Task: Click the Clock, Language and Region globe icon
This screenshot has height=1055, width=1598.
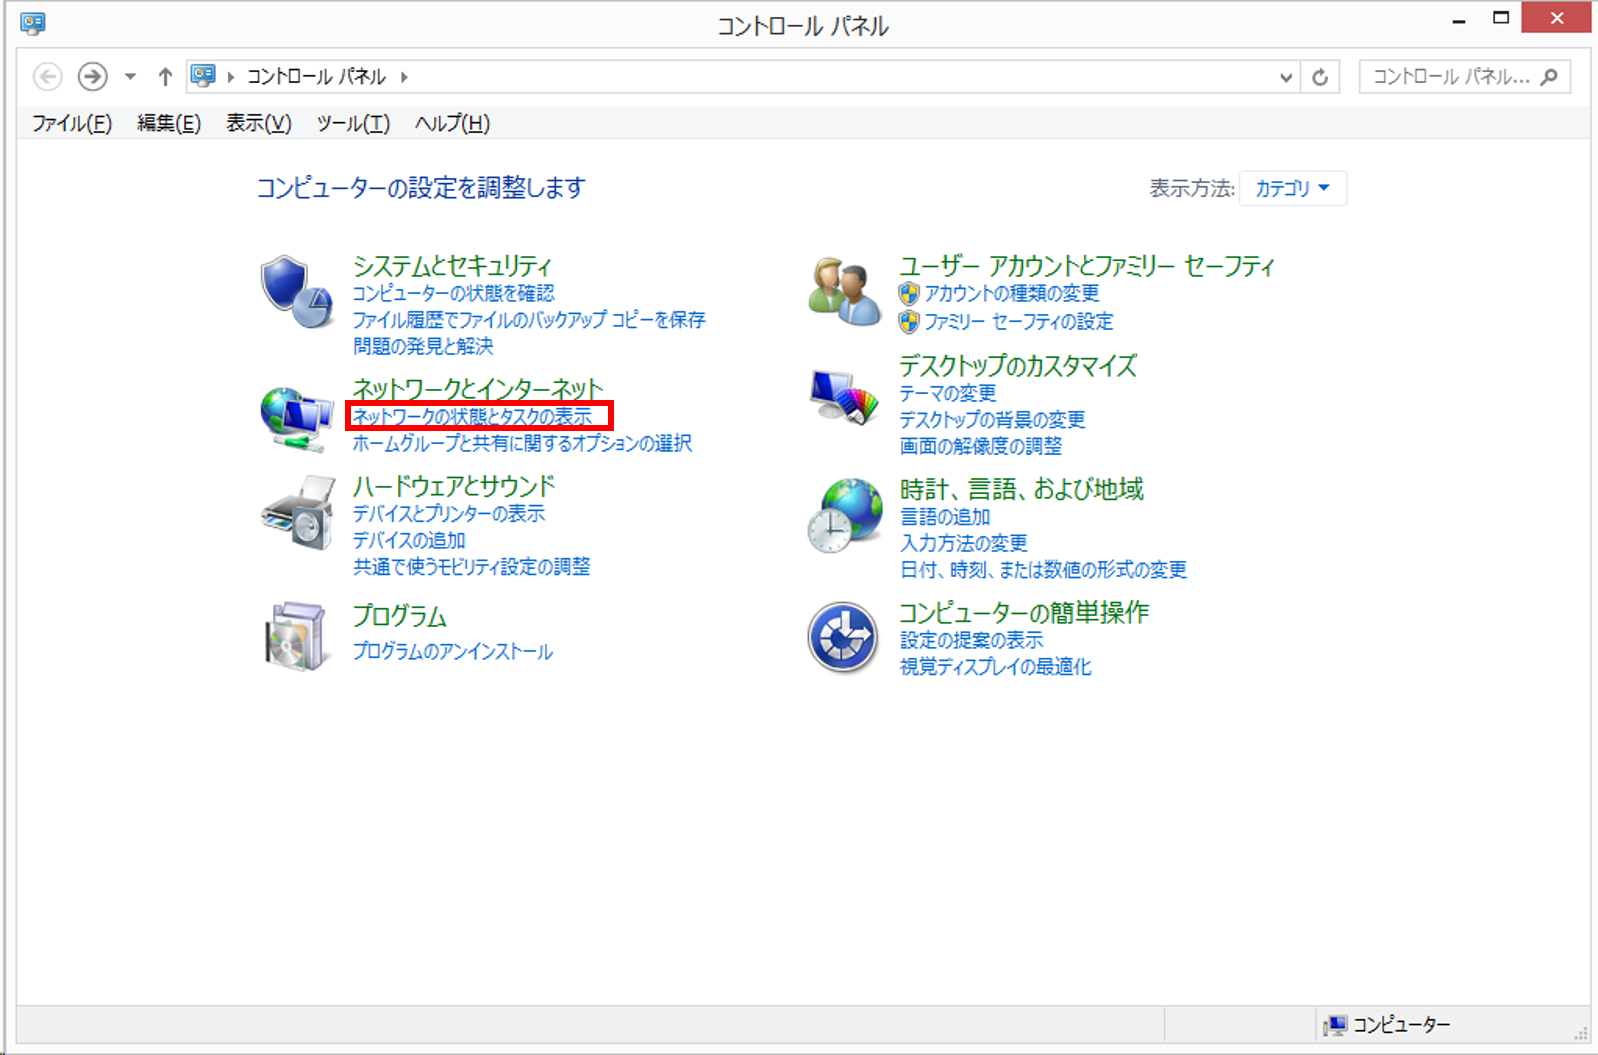Action: pos(845,515)
